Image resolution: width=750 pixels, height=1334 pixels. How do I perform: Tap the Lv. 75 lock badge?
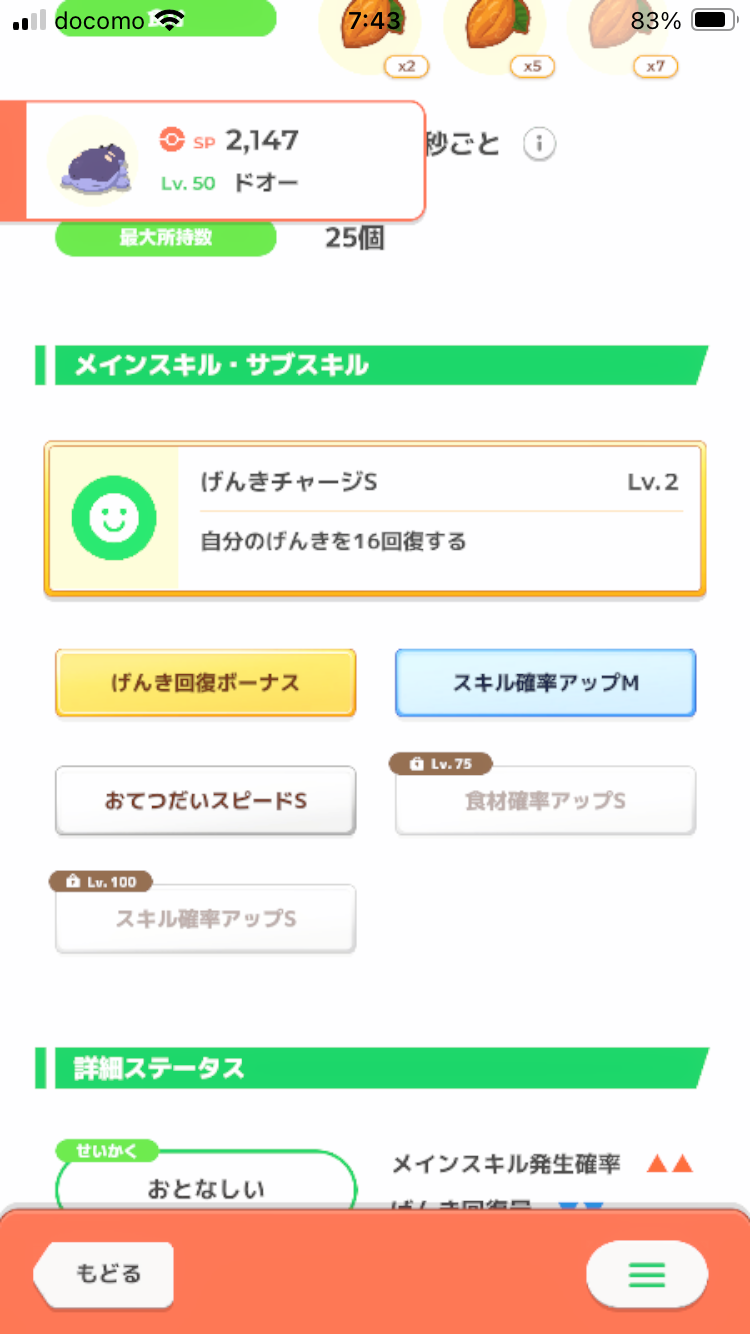click(441, 764)
